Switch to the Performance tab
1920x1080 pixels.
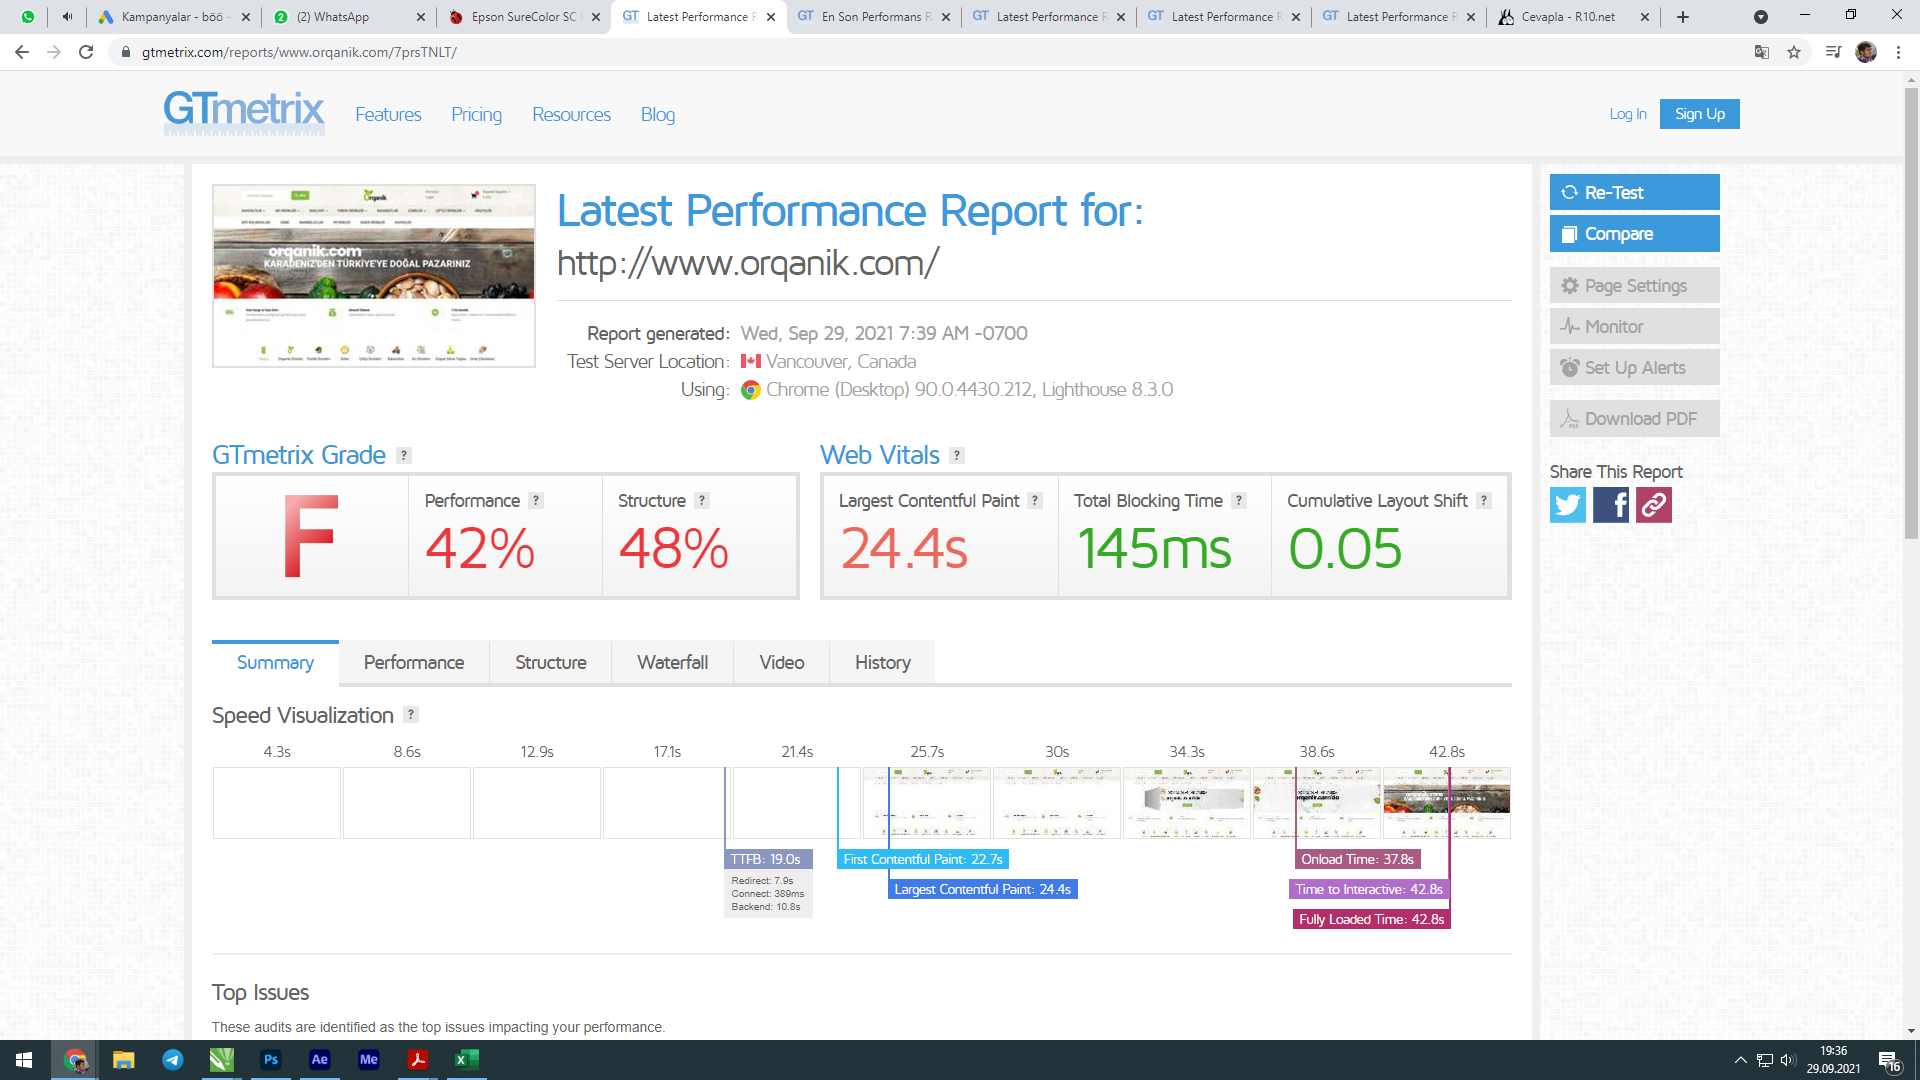tap(414, 663)
